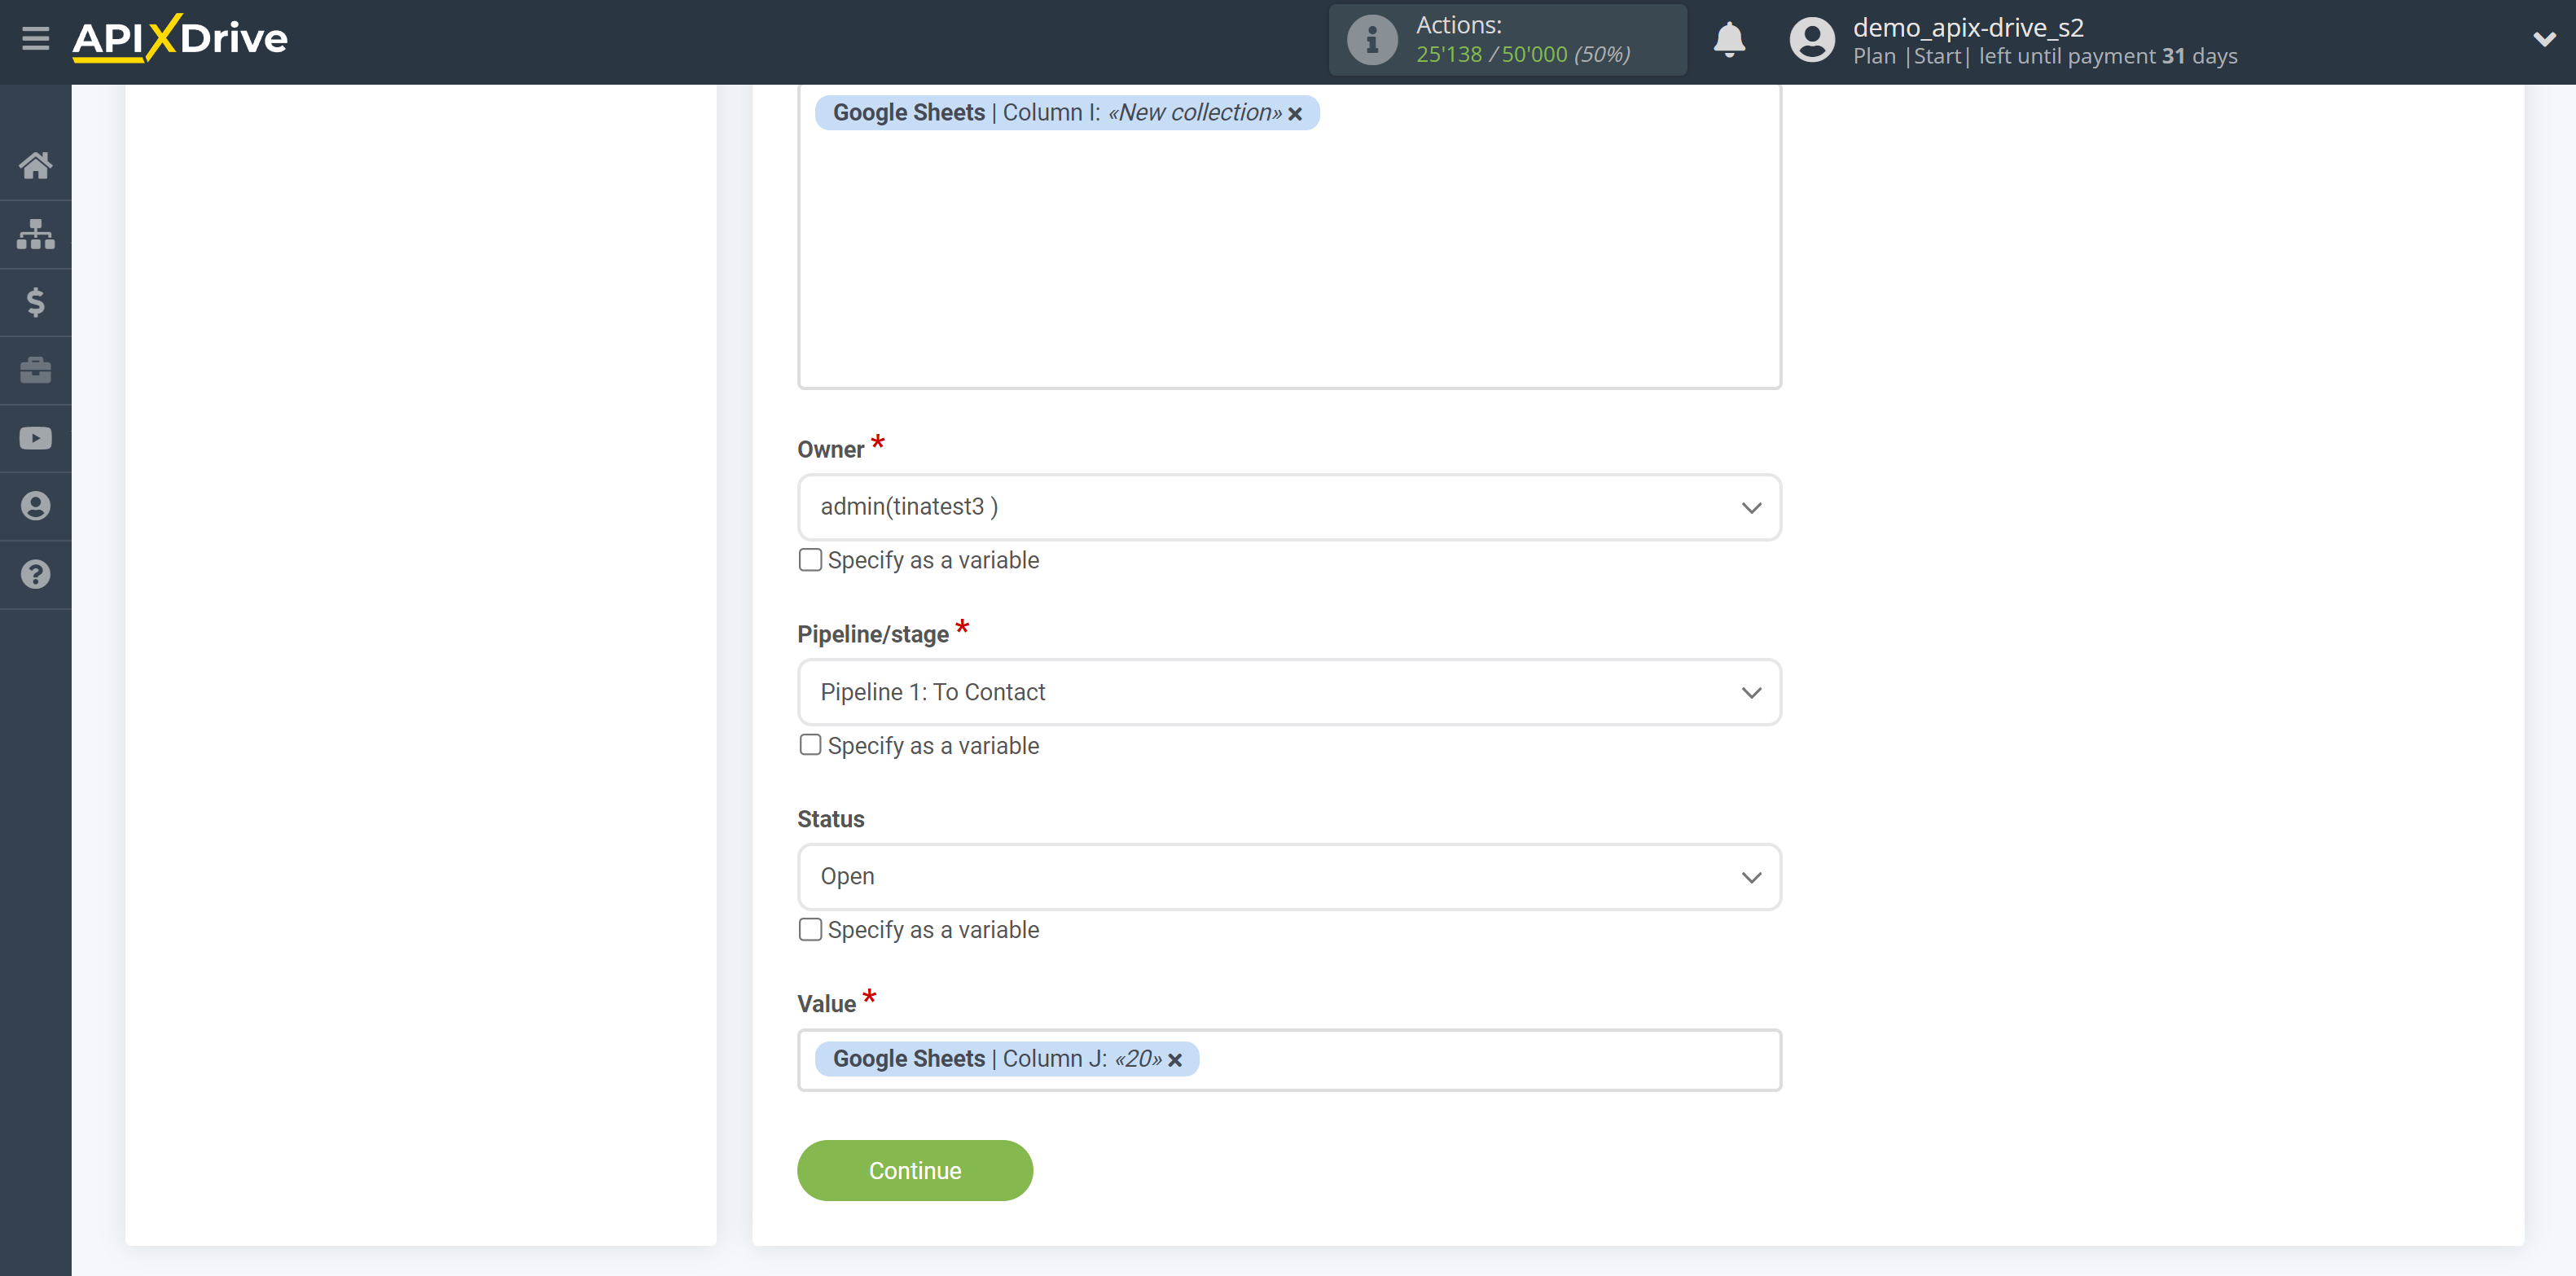Remove Google Sheets Column I tag

[1298, 113]
